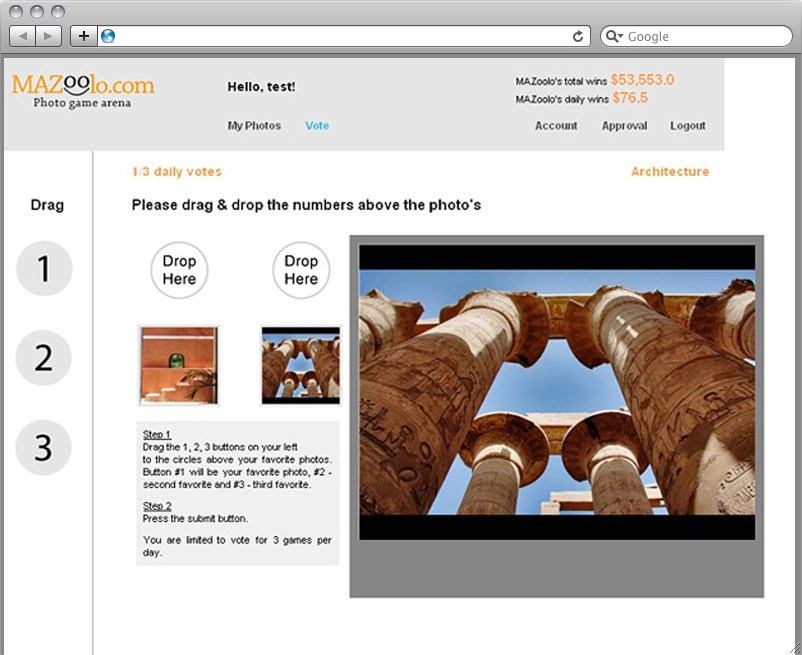The height and width of the screenshot is (655, 802).
Task: Click the Architecture category link
Action: click(x=669, y=172)
